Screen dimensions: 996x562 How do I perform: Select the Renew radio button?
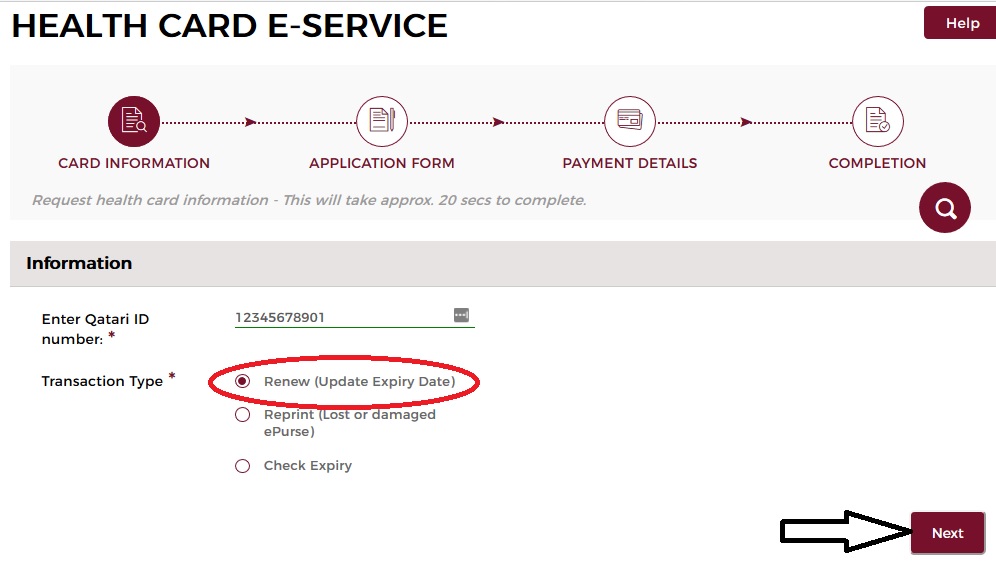pos(242,381)
